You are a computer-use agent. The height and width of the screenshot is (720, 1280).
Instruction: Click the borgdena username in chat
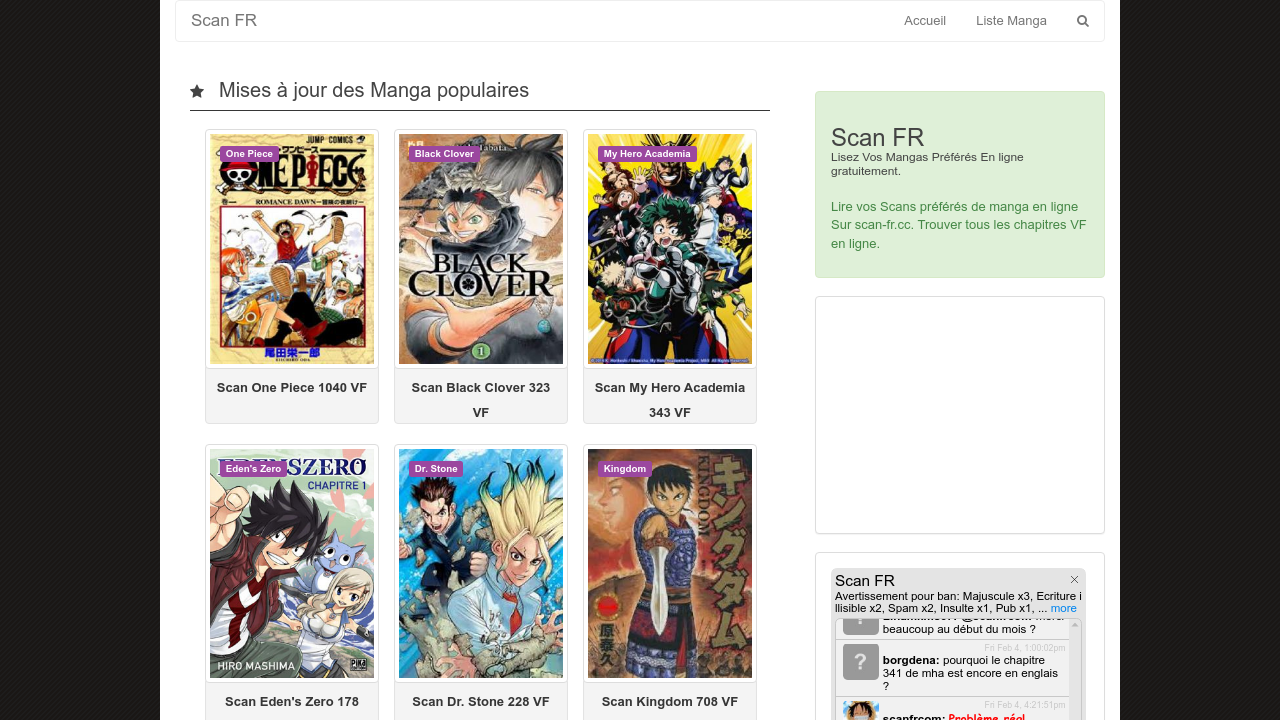[x=911, y=660]
